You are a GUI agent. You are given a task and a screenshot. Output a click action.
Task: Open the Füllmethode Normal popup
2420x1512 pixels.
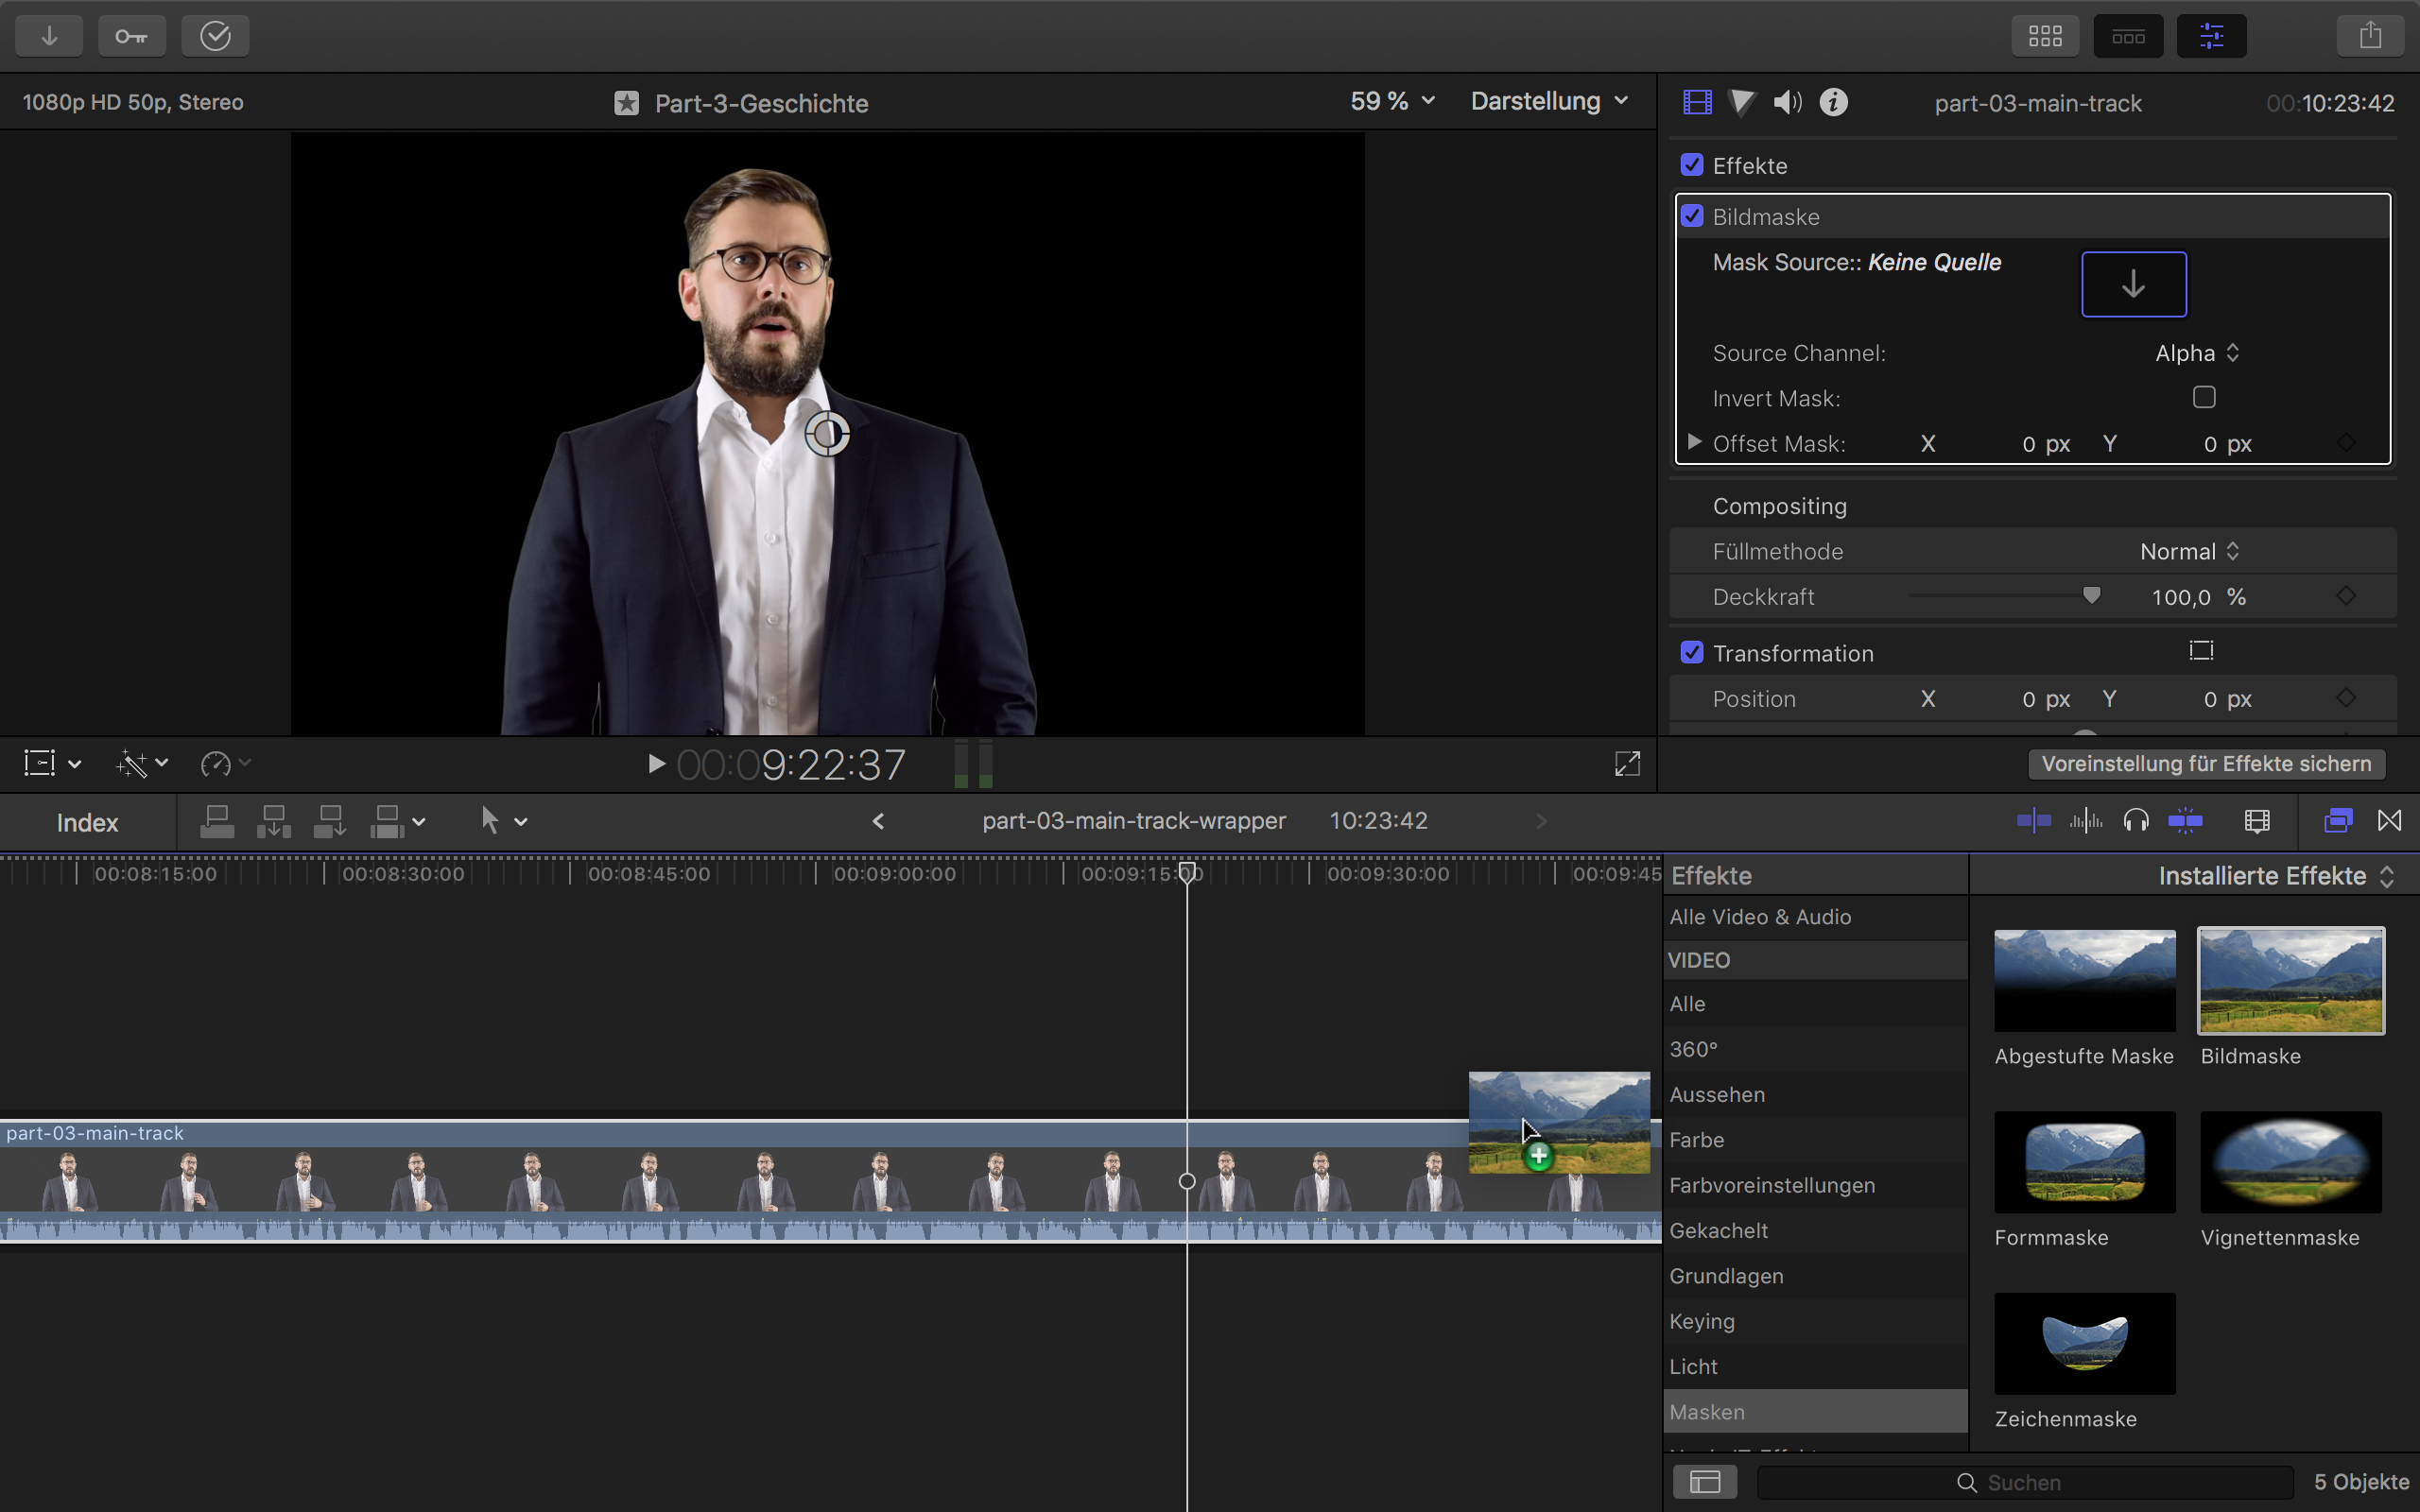point(2189,551)
